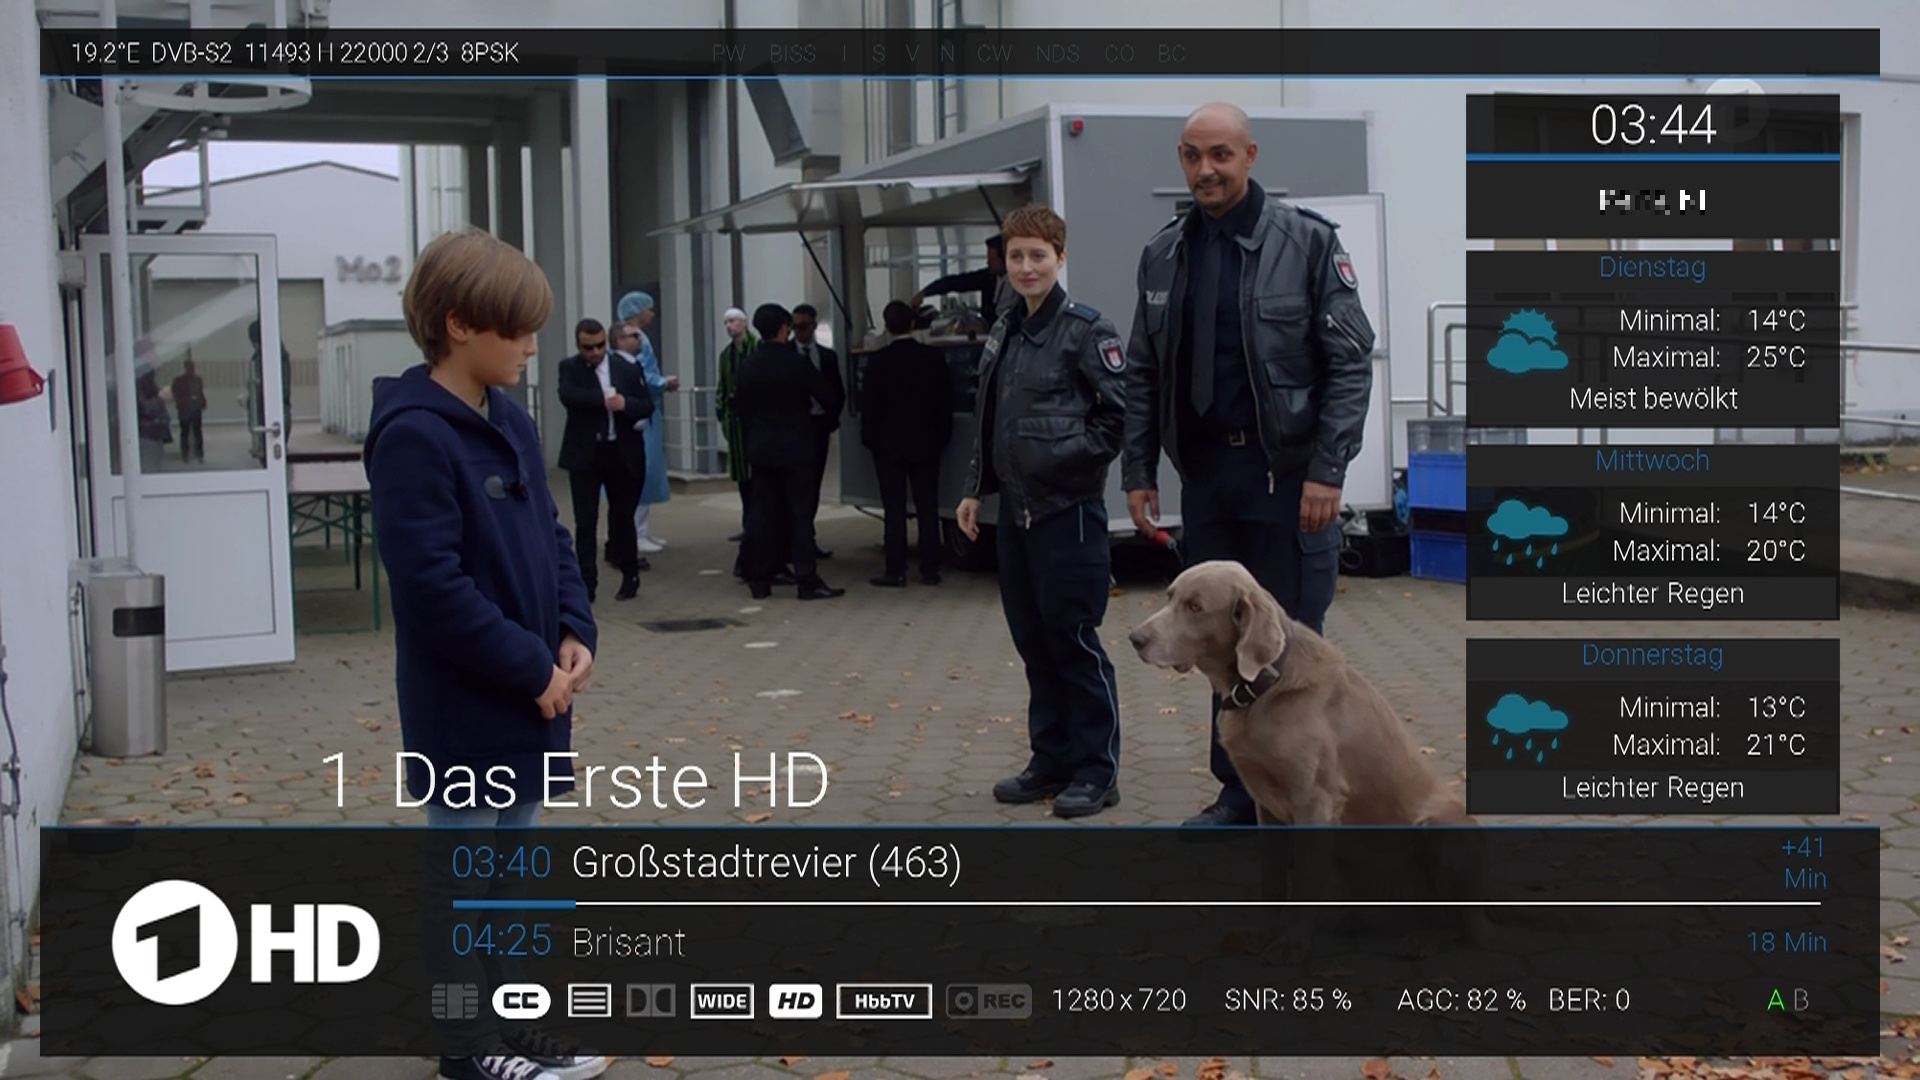The height and width of the screenshot is (1080, 1920).
Task: Click the PW crypto indicator
Action: [729, 54]
